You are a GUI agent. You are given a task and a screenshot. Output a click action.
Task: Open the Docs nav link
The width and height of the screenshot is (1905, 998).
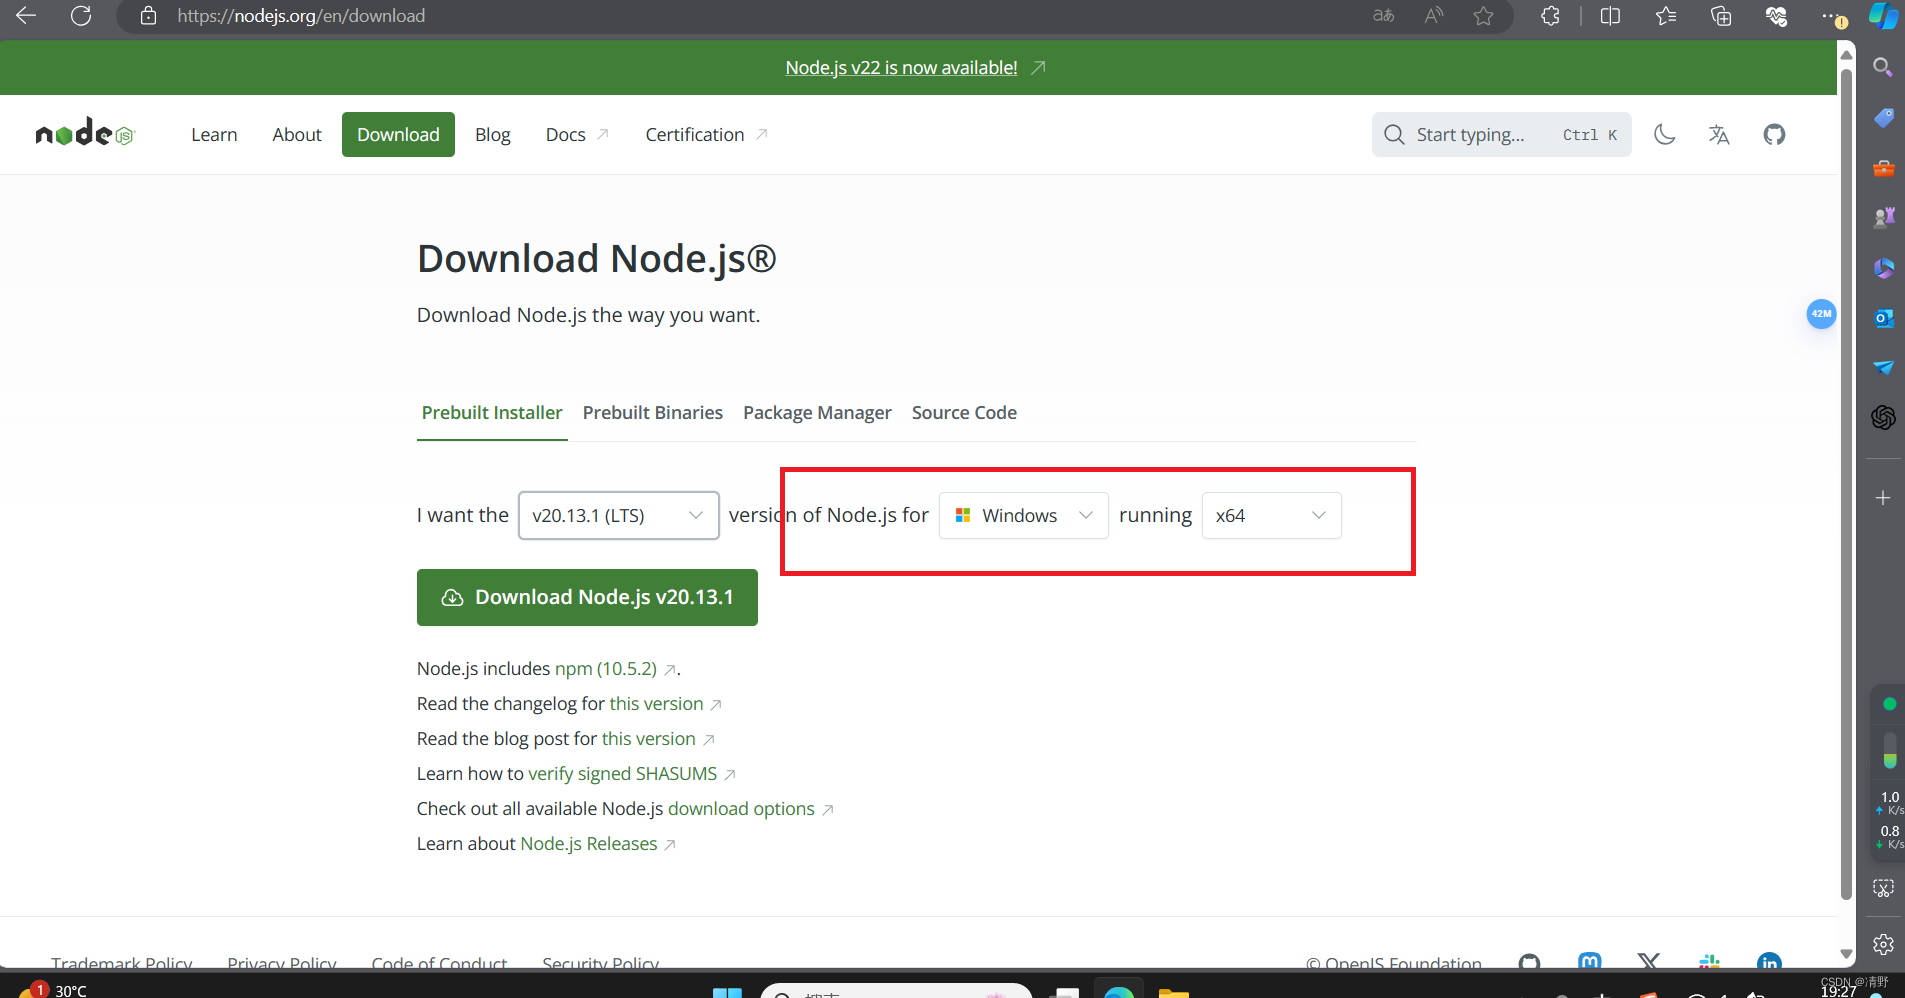[577, 134]
